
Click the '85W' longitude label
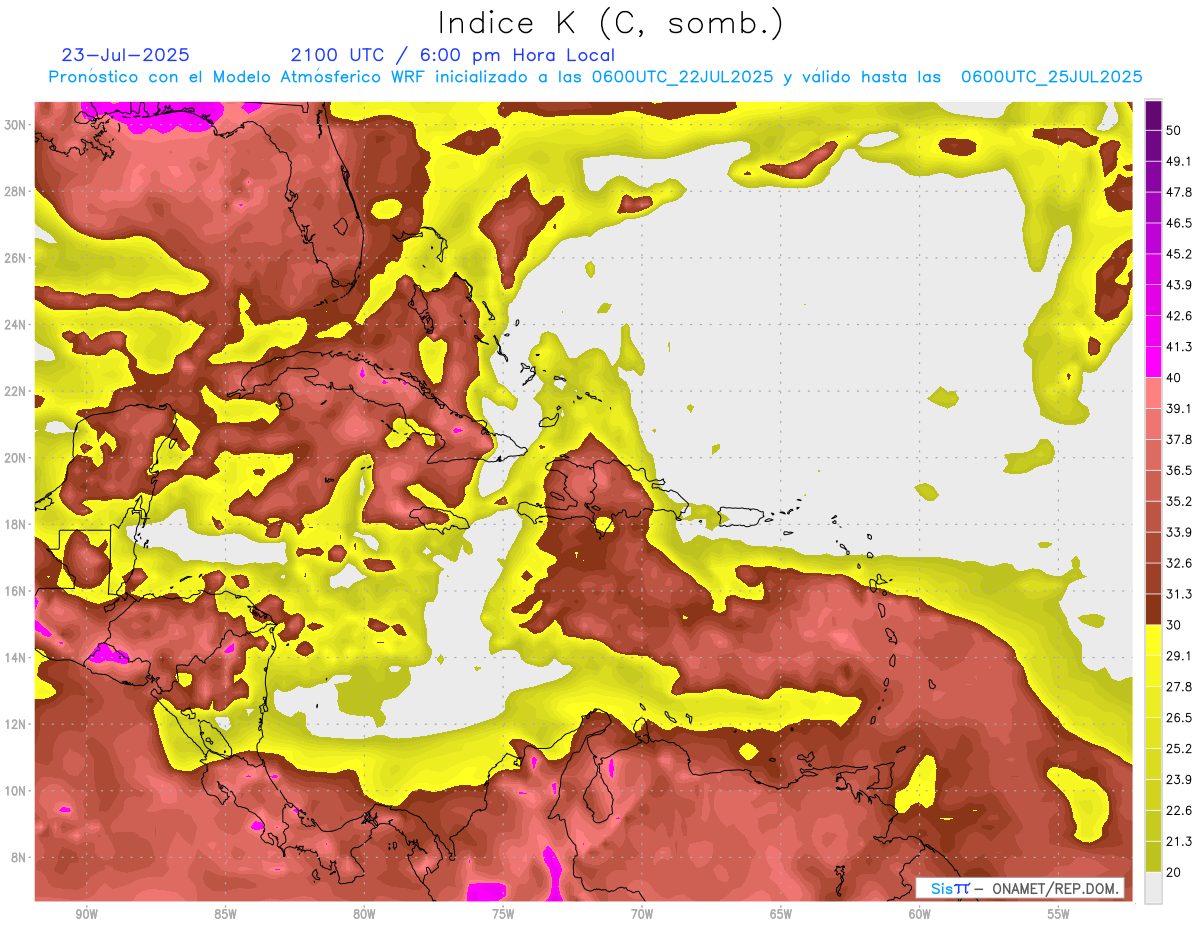(225, 914)
